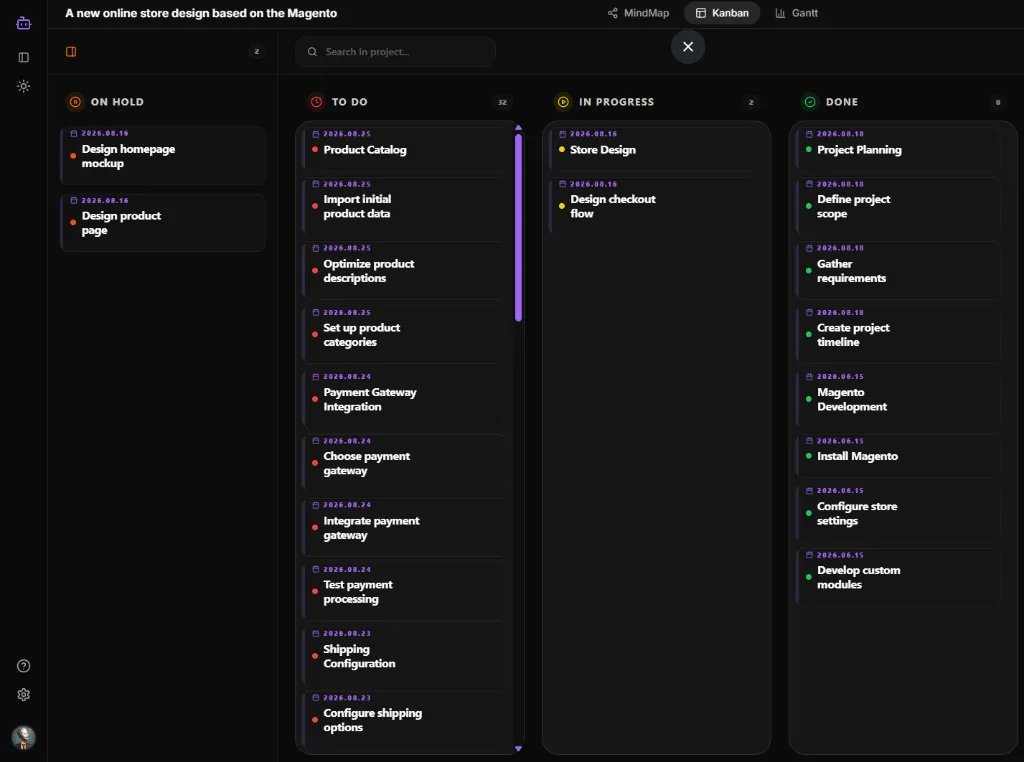Open Test payment processing card
This screenshot has width=1024, height=762.
403,592
